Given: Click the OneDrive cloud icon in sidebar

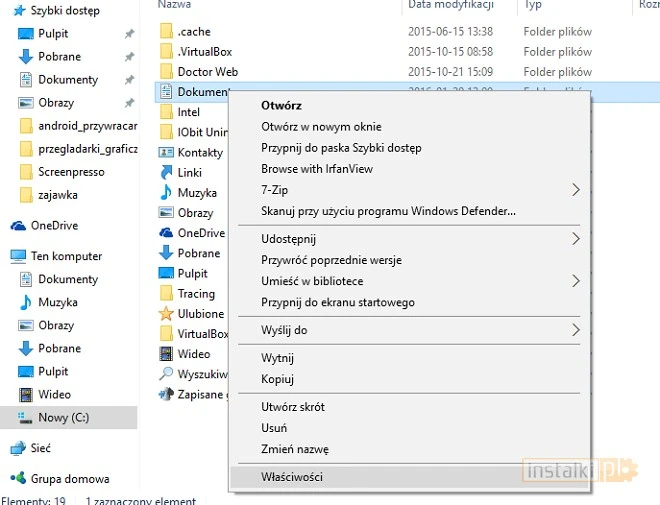Looking at the screenshot, I should [x=18, y=226].
